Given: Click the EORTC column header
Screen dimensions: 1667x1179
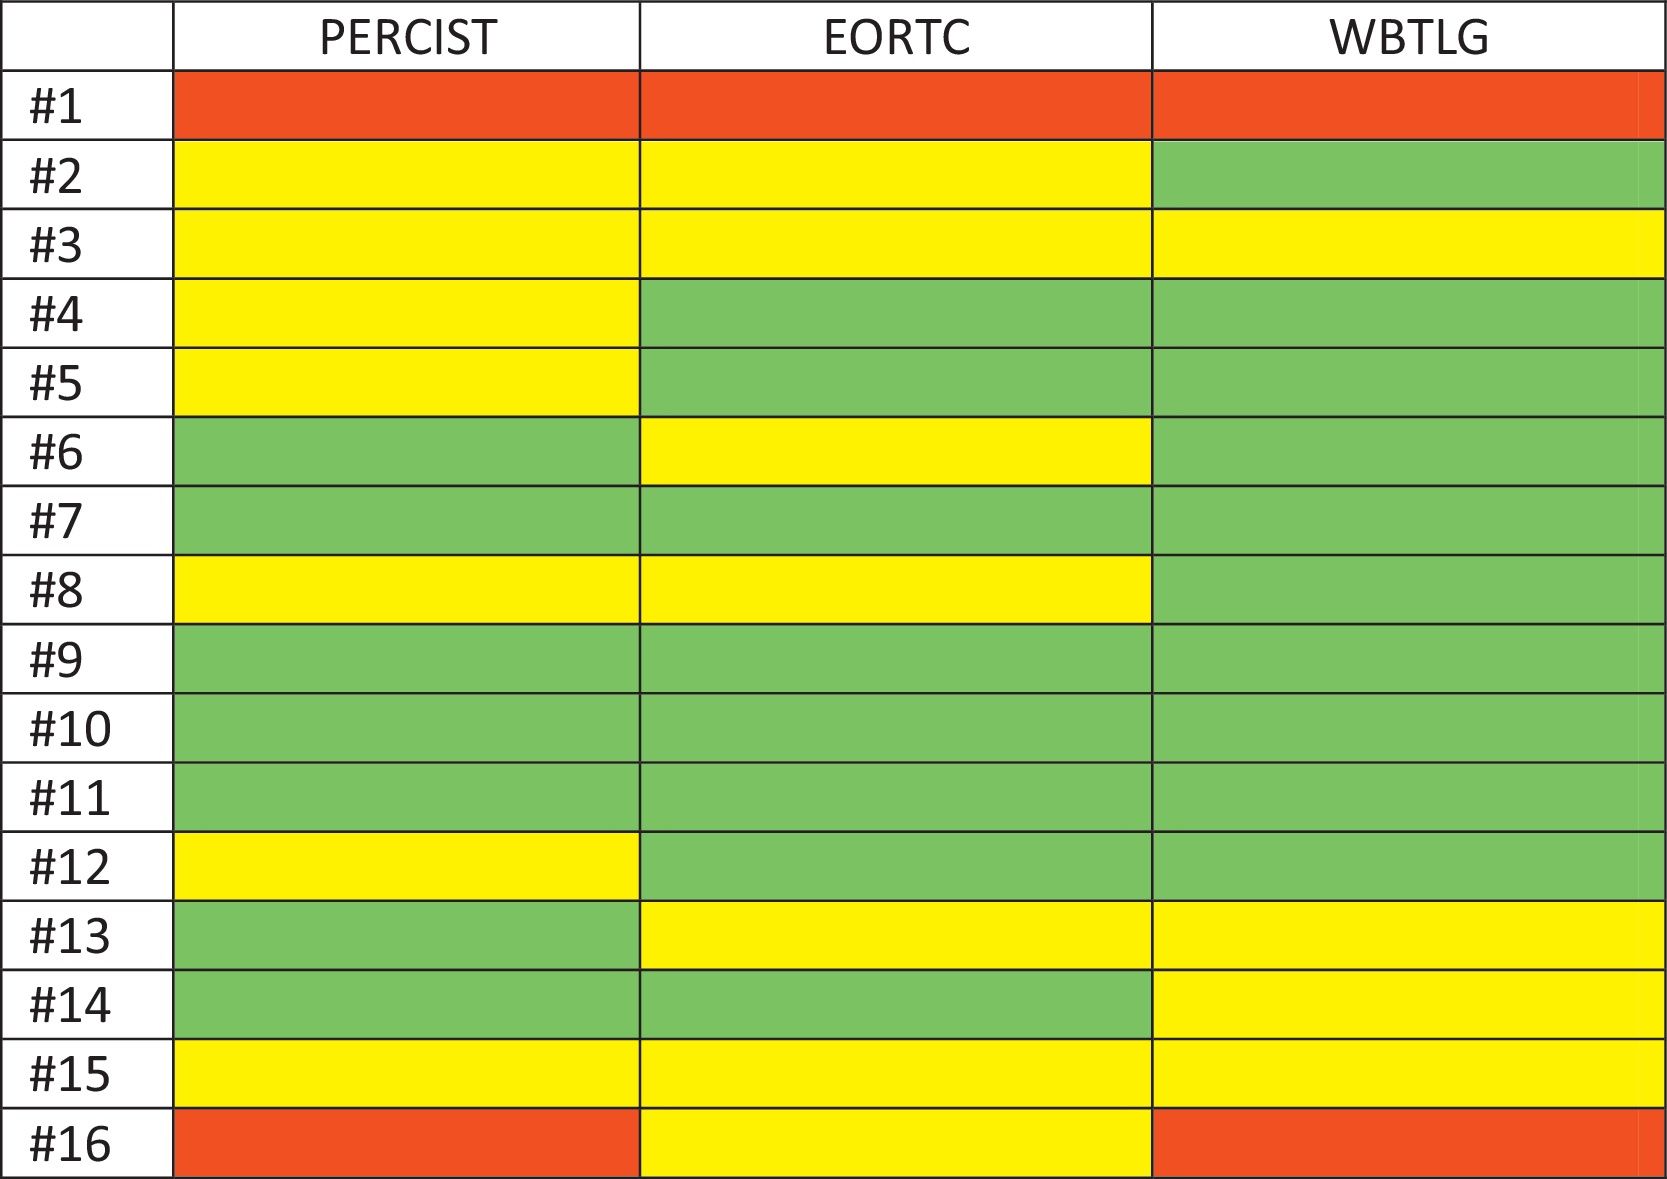Looking at the screenshot, I should tap(896, 37).
